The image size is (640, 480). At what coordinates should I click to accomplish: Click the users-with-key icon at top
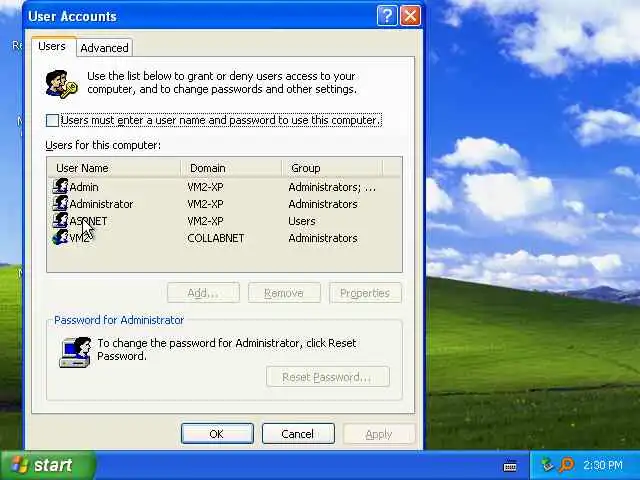(x=61, y=84)
